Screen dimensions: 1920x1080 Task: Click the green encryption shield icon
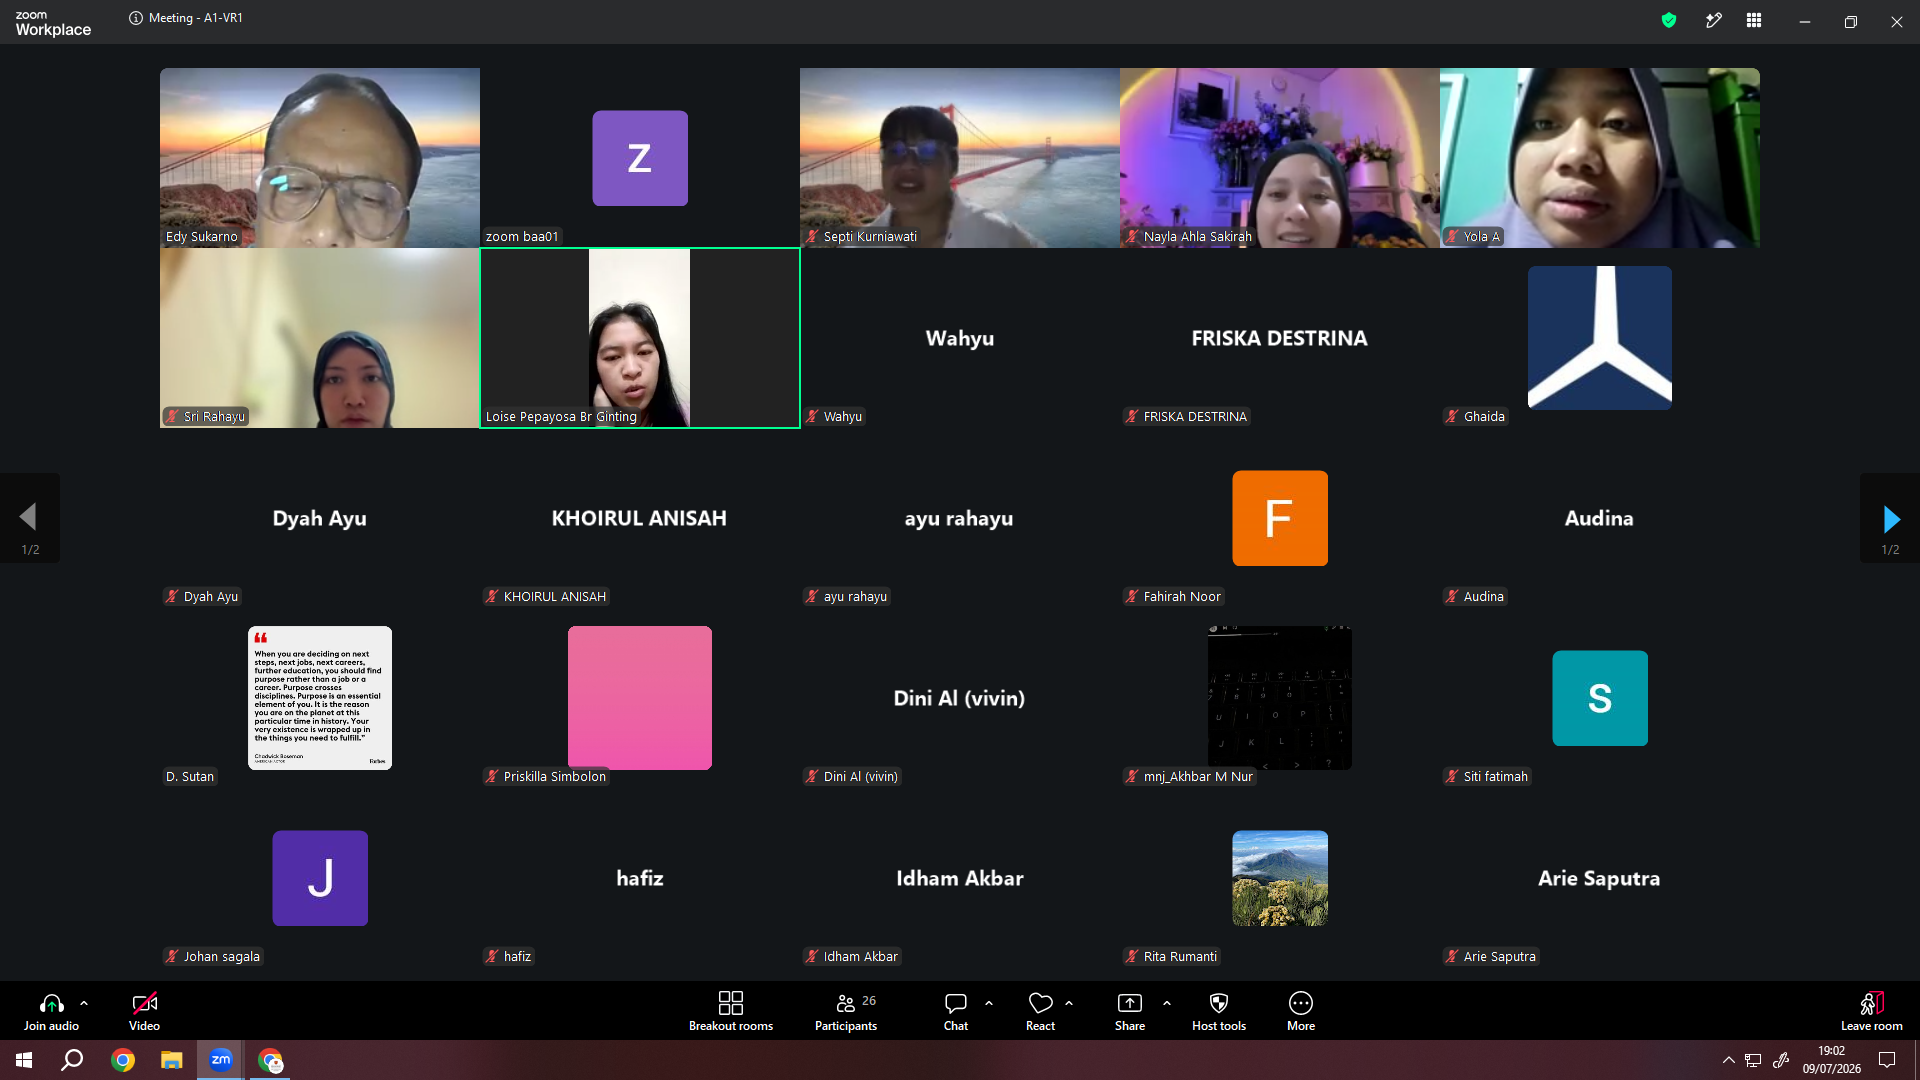(x=1668, y=20)
